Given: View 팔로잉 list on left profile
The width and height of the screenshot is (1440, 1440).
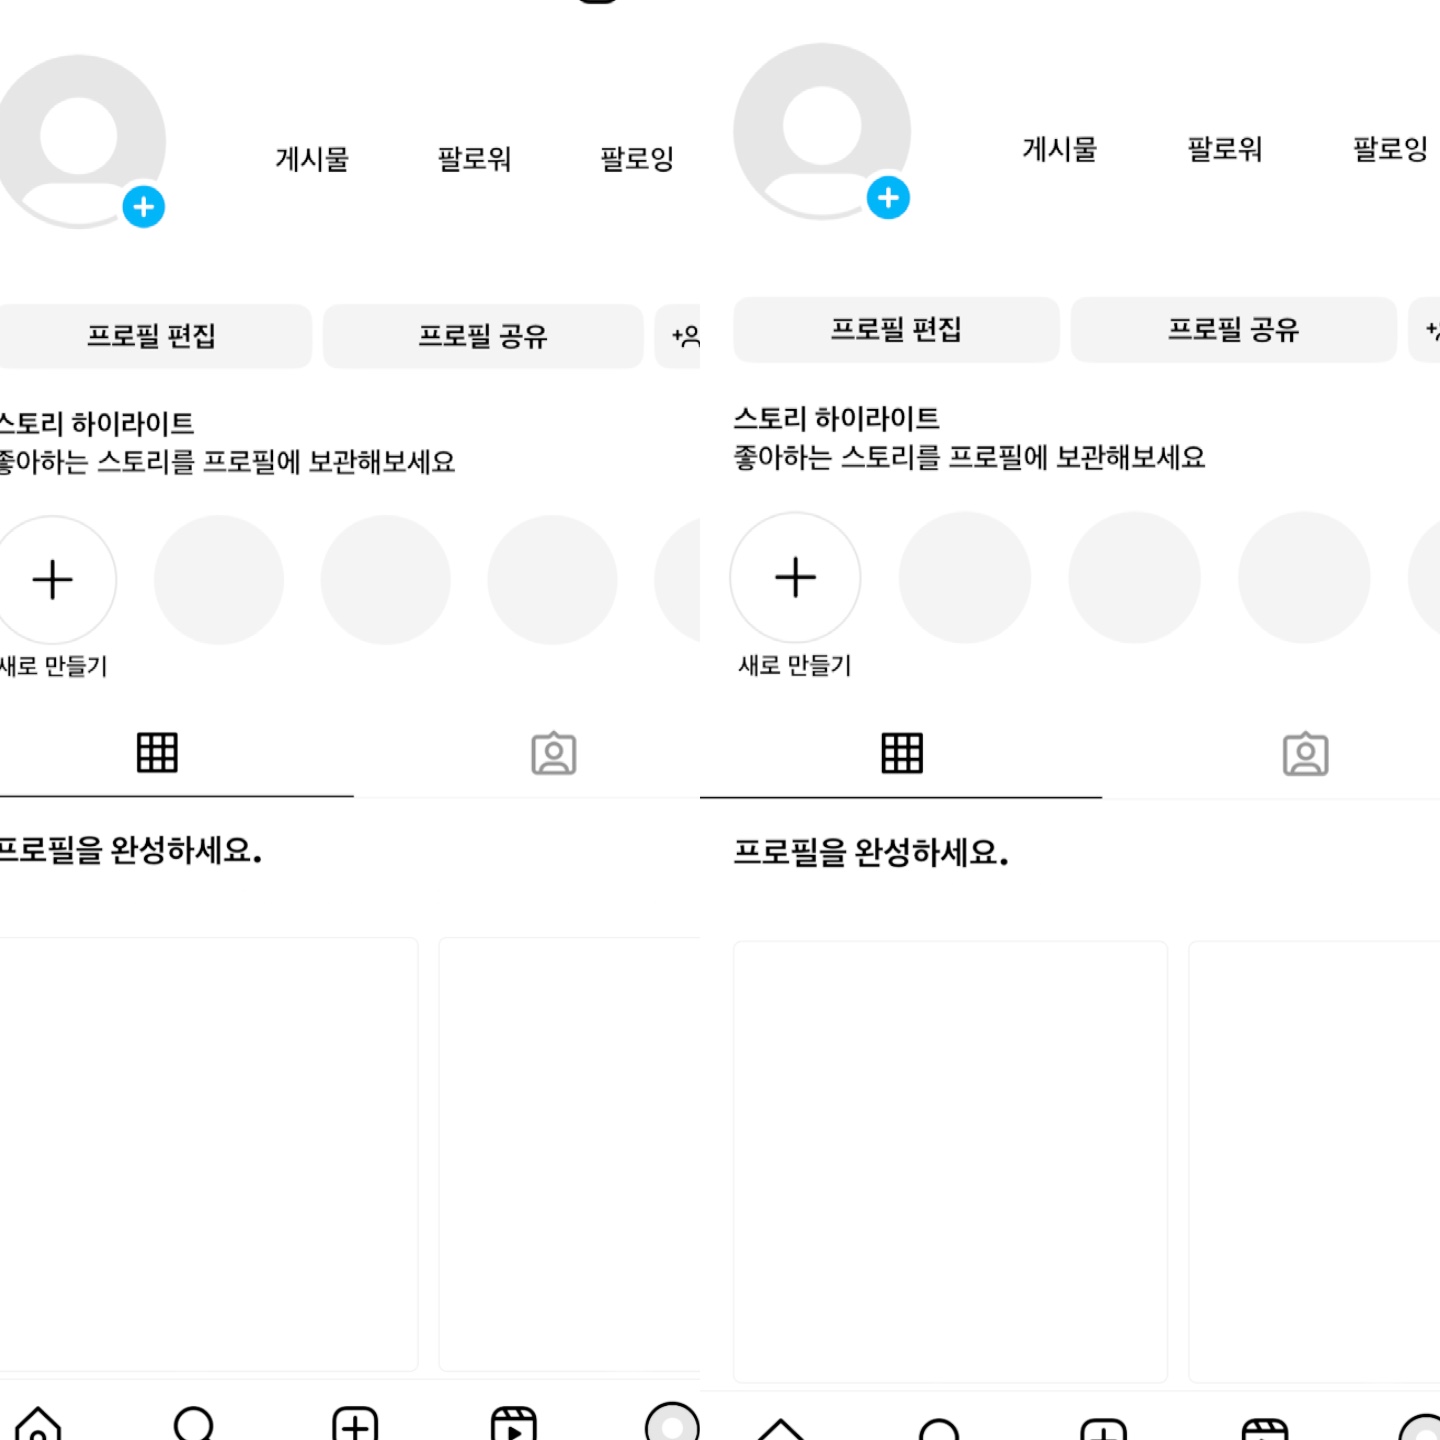Looking at the screenshot, I should click(636, 159).
